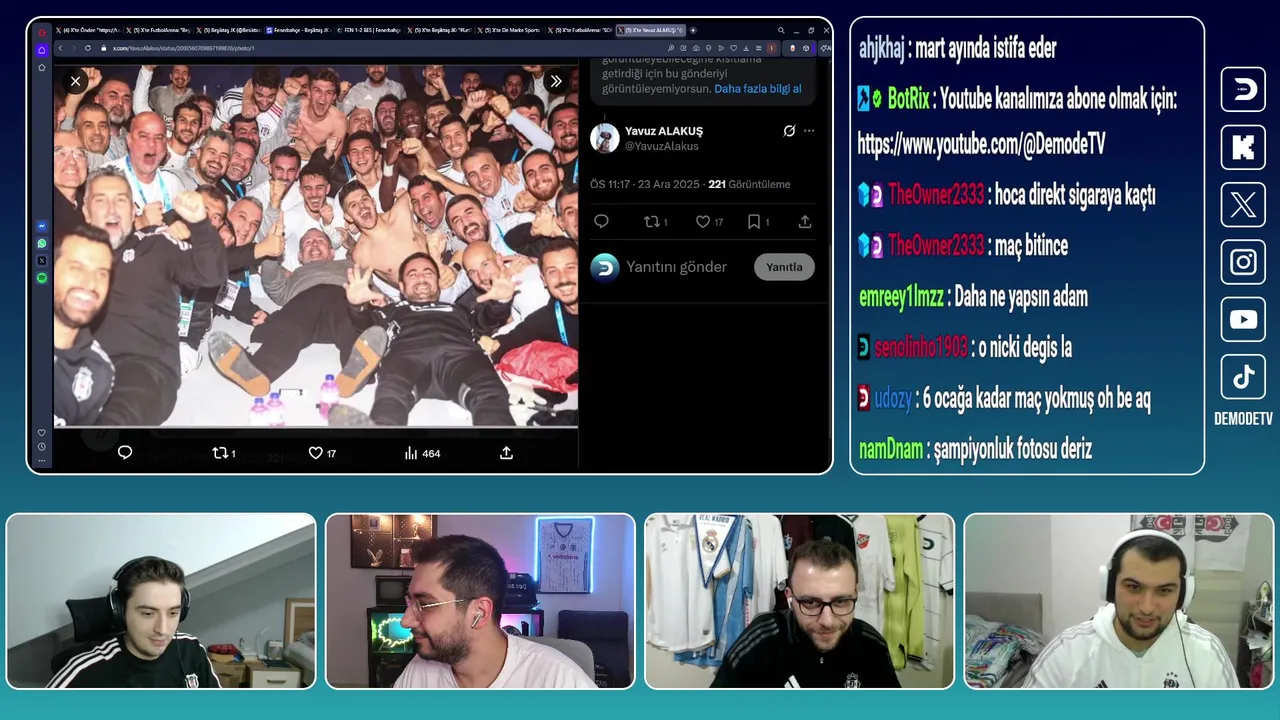The width and height of the screenshot is (1280, 720).
Task: Open the bookmarks heart in browser sidebar
Action: click(x=42, y=433)
